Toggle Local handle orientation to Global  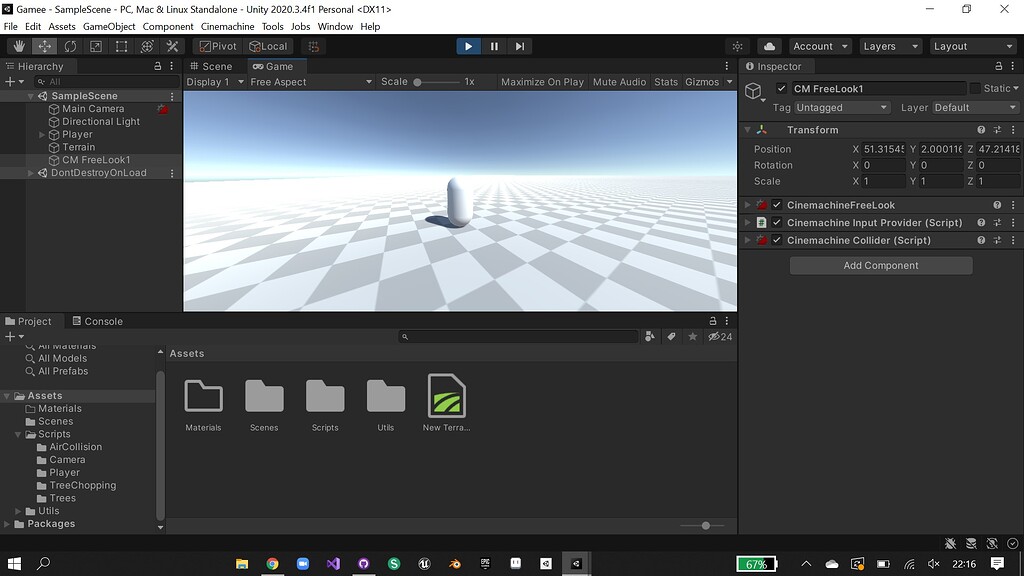(268, 46)
